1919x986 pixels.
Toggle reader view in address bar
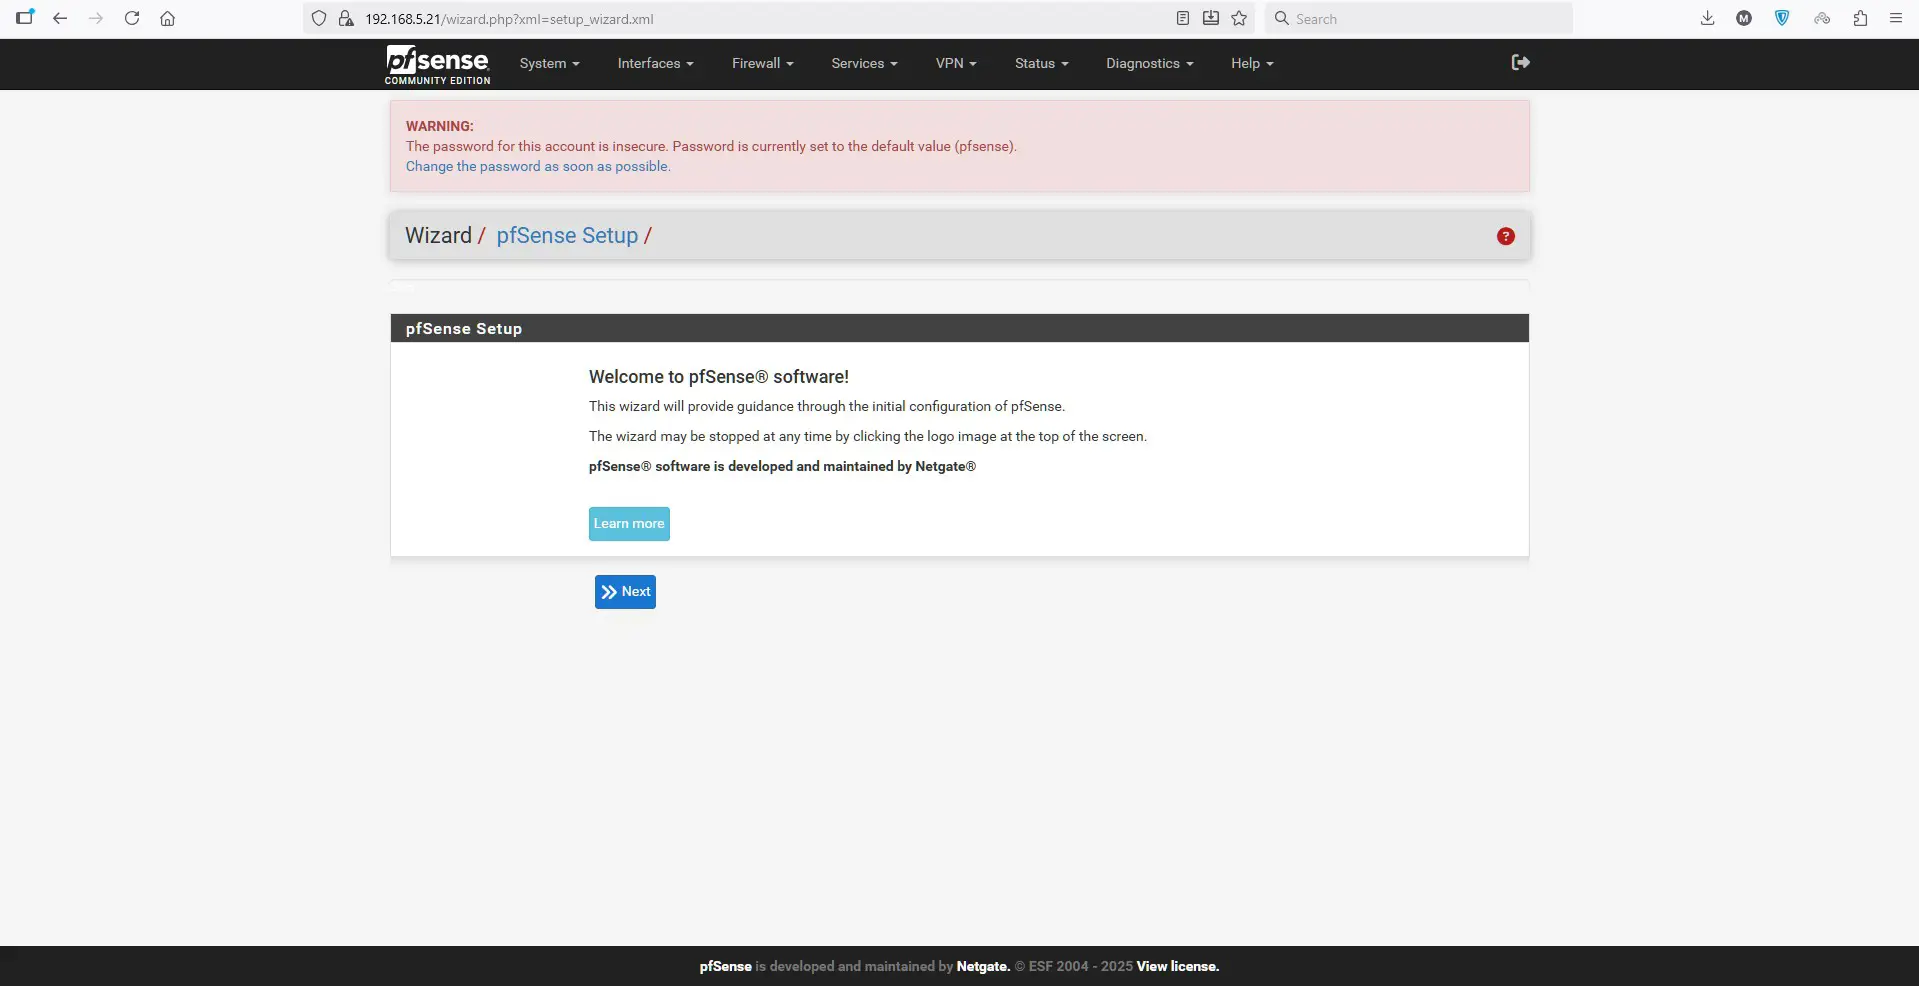(1182, 18)
